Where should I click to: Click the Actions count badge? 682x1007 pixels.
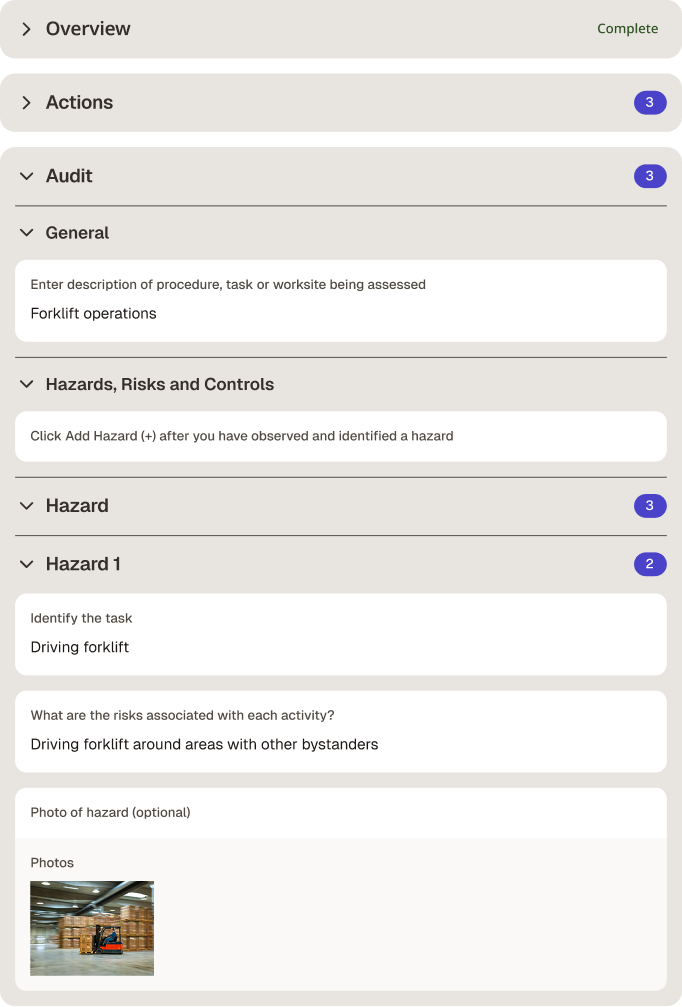(650, 103)
